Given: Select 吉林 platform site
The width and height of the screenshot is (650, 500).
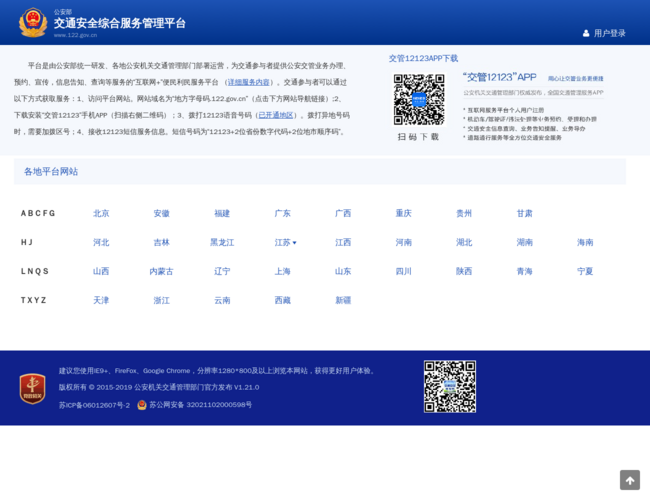Looking at the screenshot, I should (x=161, y=242).
